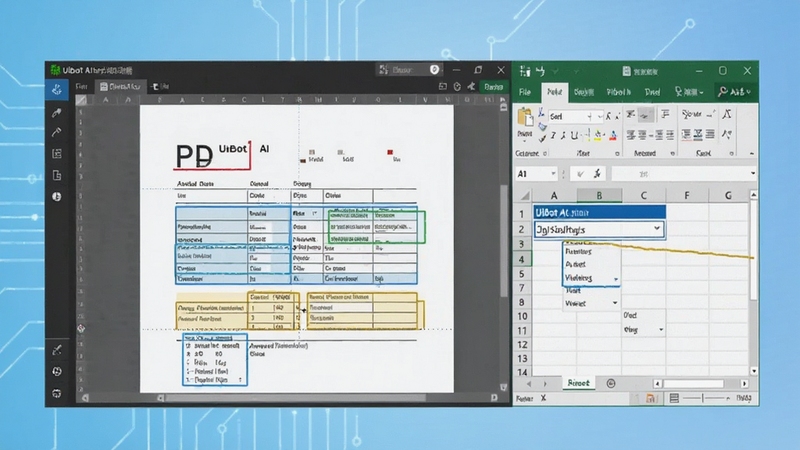Insert function using the fx icon
This screenshot has width=800, height=450.
(597, 174)
